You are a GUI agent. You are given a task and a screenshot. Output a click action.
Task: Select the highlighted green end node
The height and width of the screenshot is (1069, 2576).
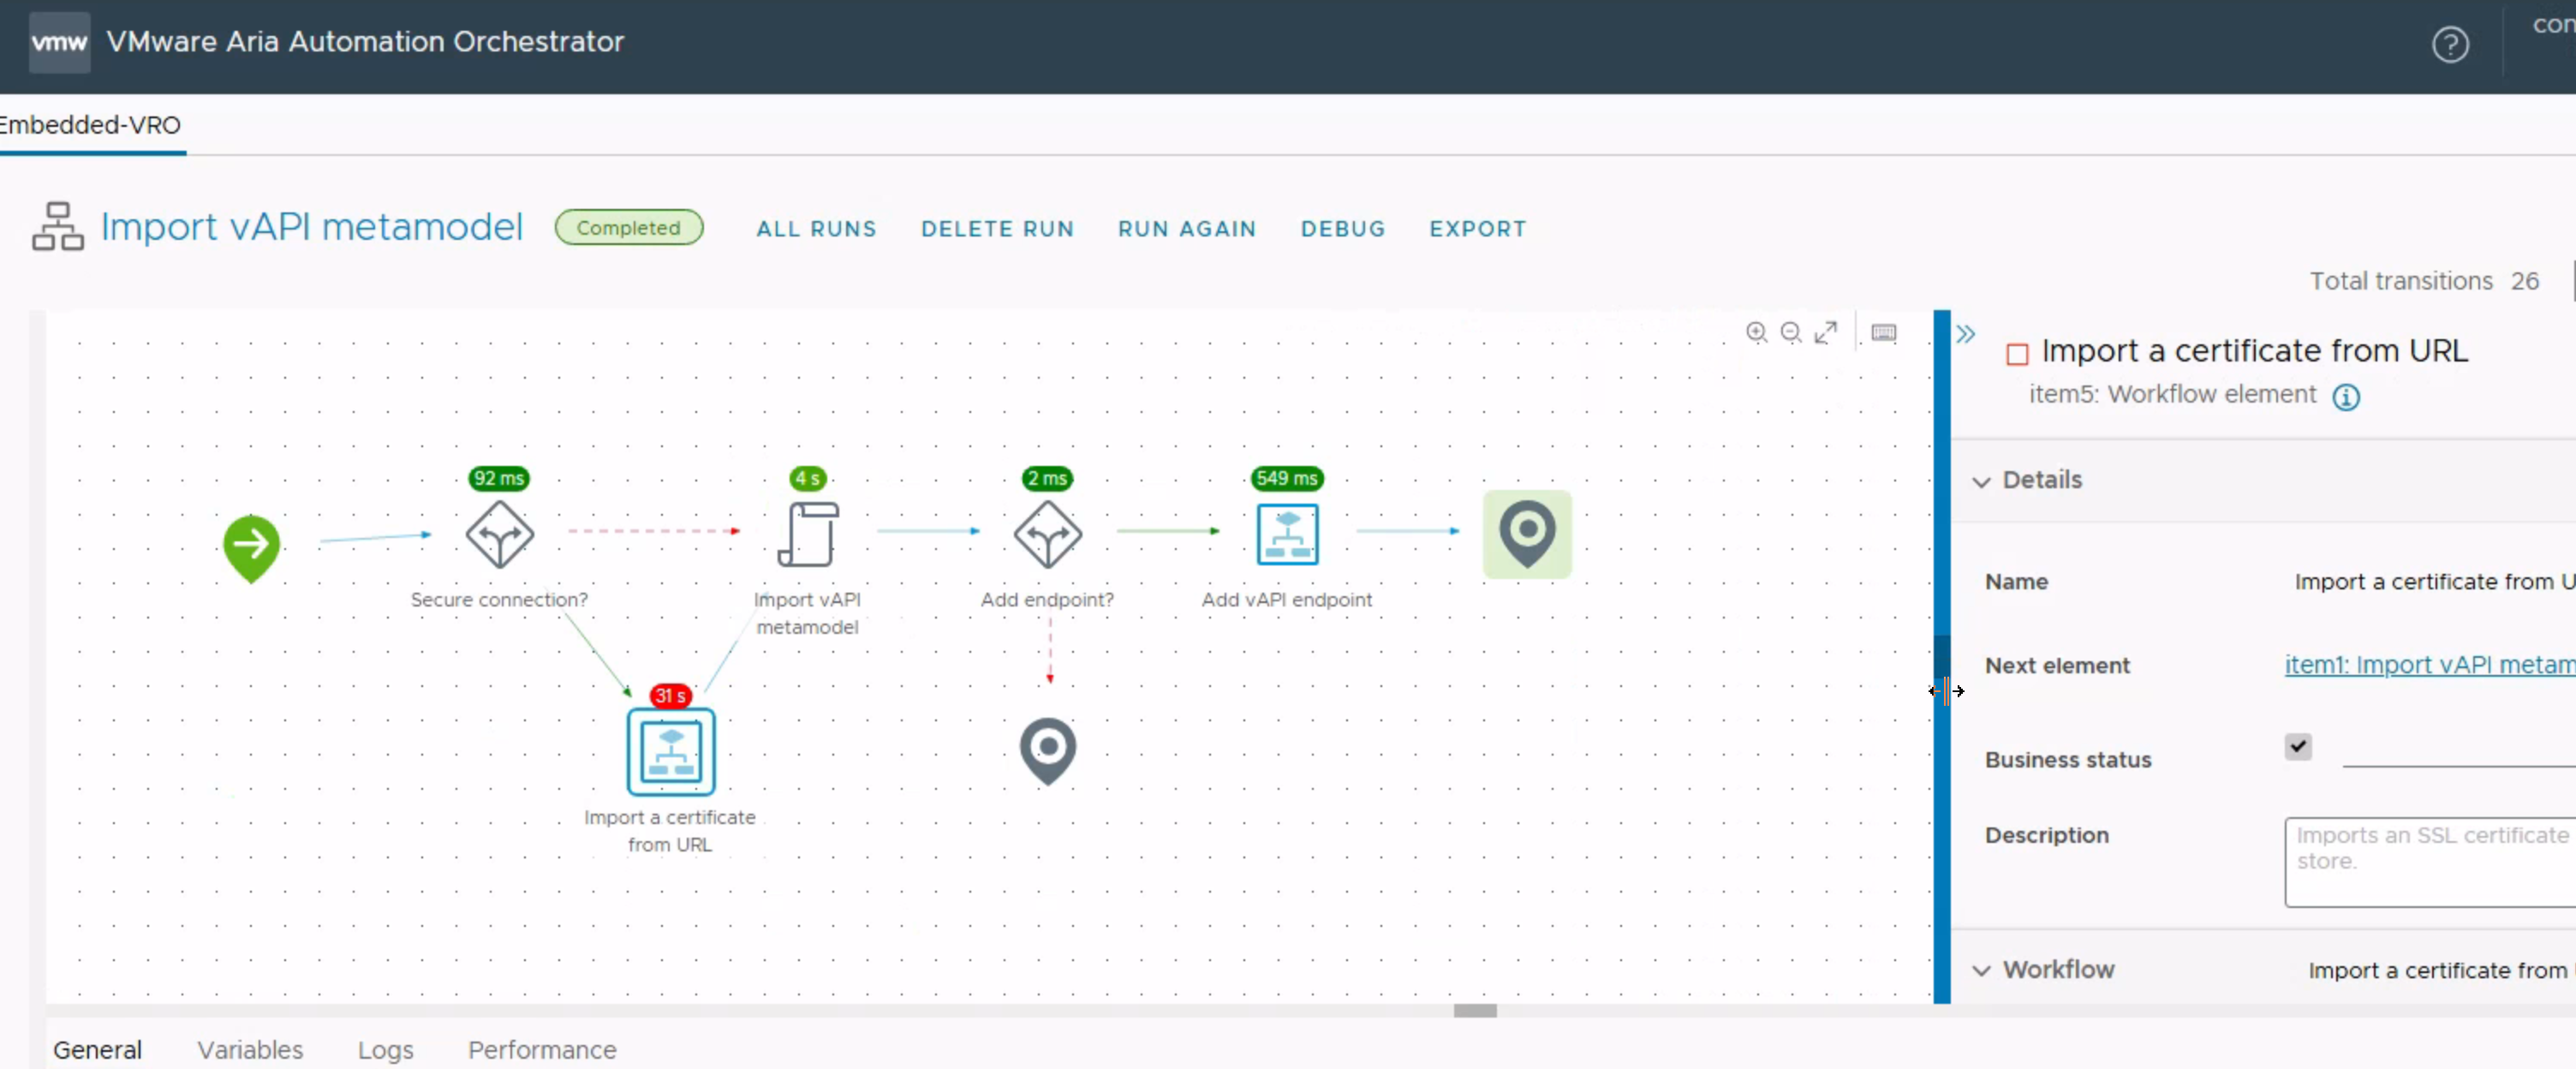tap(1527, 534)
